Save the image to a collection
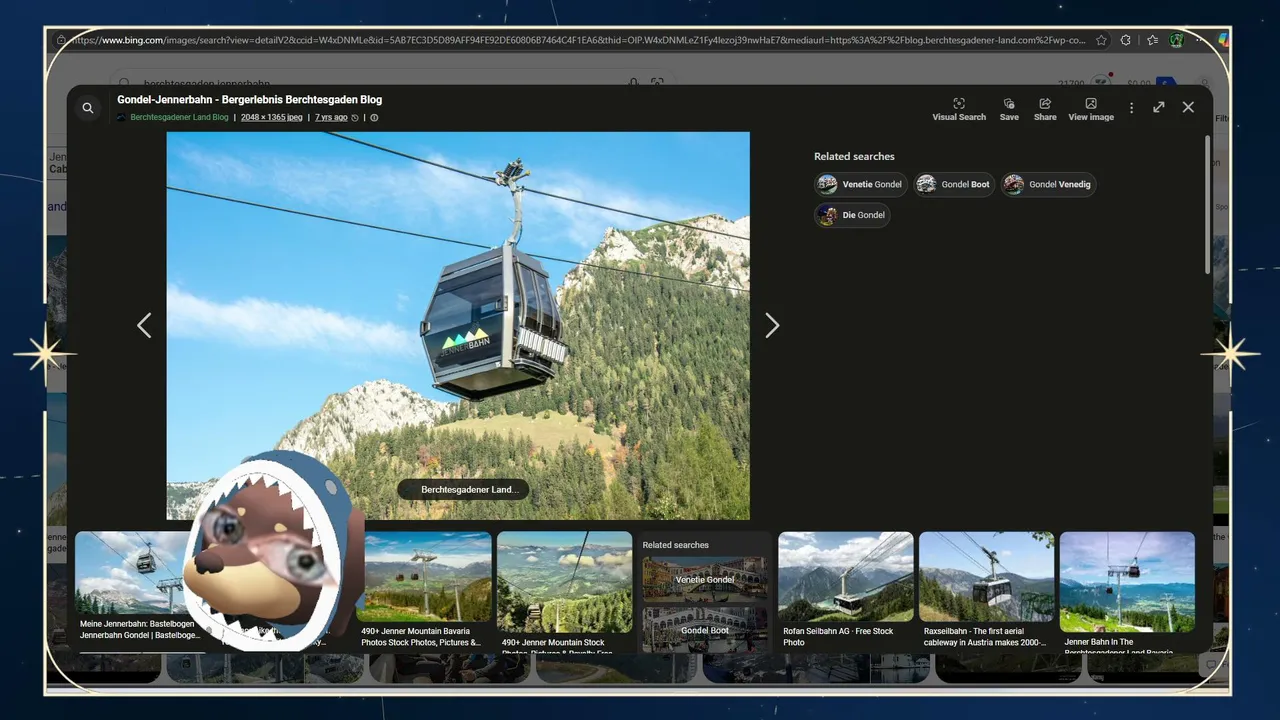The image size is (1280, 720). point(1009,109)
